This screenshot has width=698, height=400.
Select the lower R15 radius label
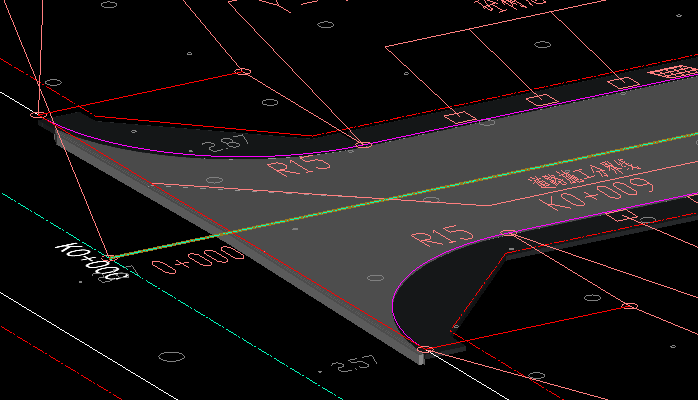click(x=443, y=237)
